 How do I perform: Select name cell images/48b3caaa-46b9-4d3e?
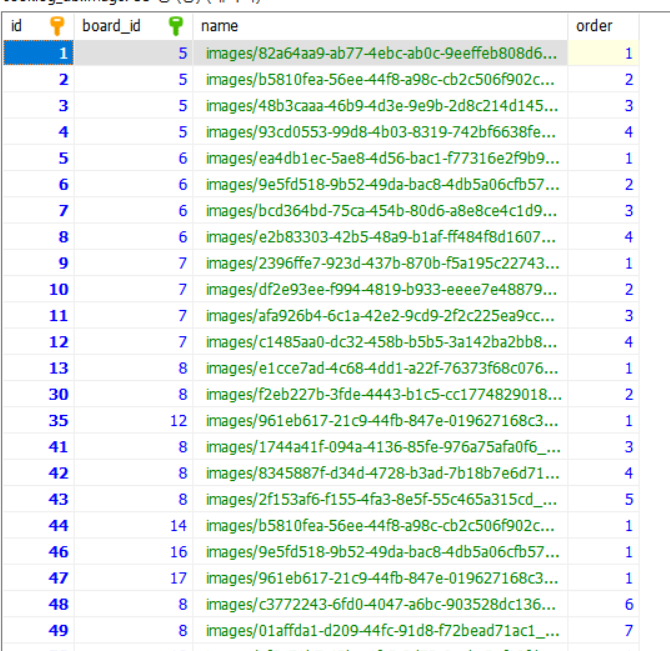pos(380,106)
